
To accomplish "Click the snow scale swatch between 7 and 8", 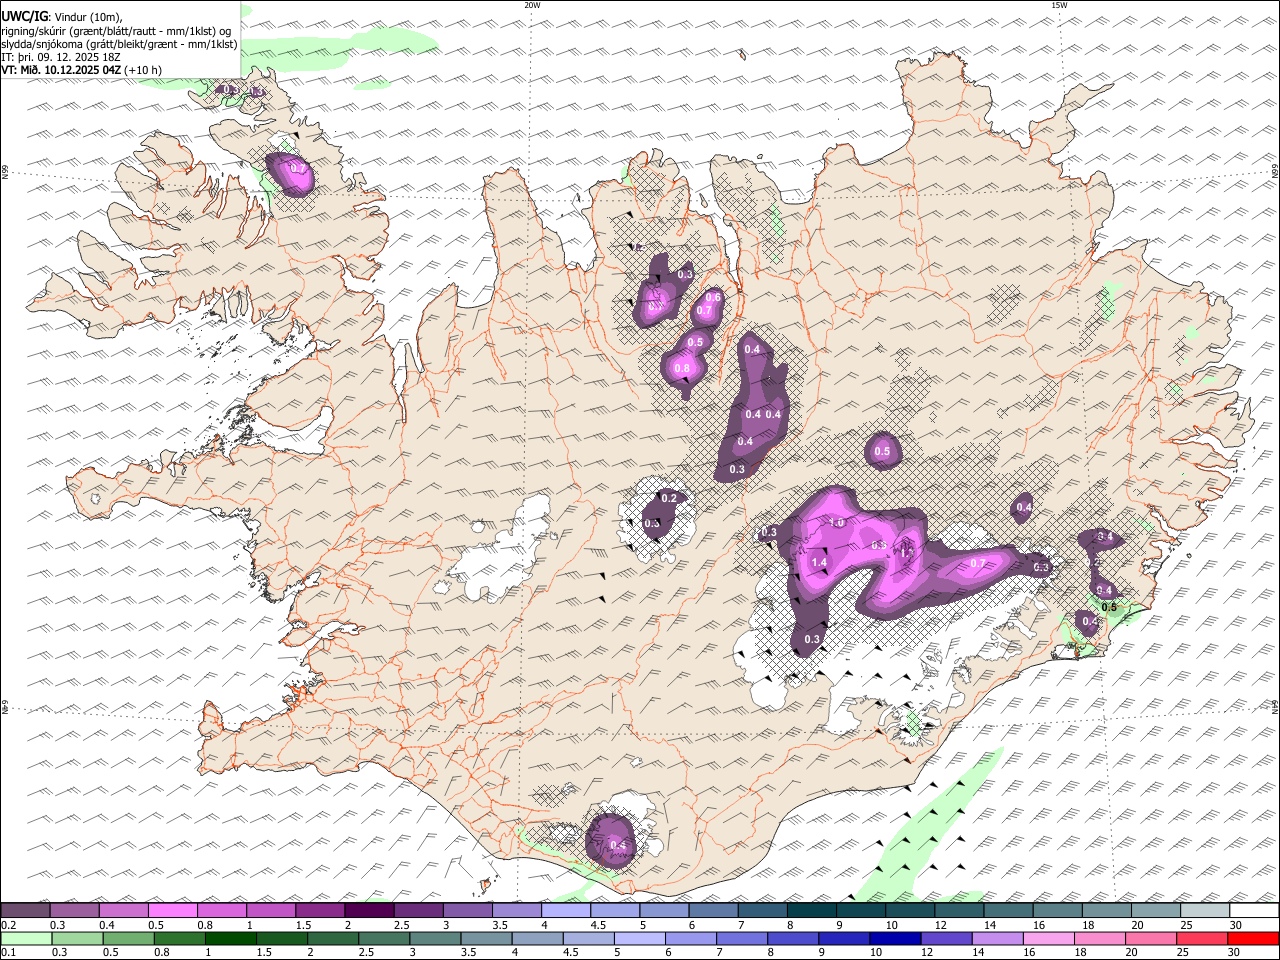I will click(763, 910).
